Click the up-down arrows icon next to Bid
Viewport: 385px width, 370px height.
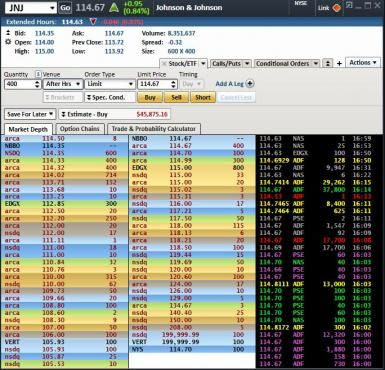(x=8, y=33)
